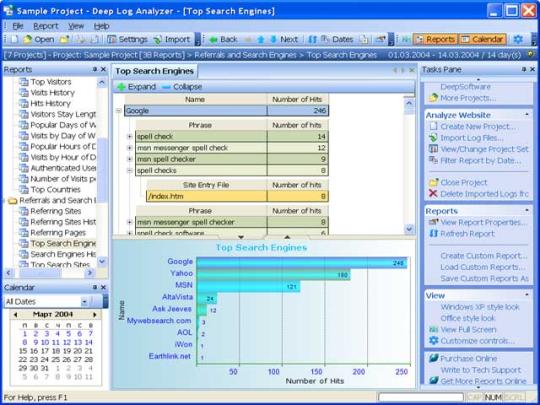Click the Referrals and Search folder icon
This screenshot has height=405, width=540.
point(12,200)
